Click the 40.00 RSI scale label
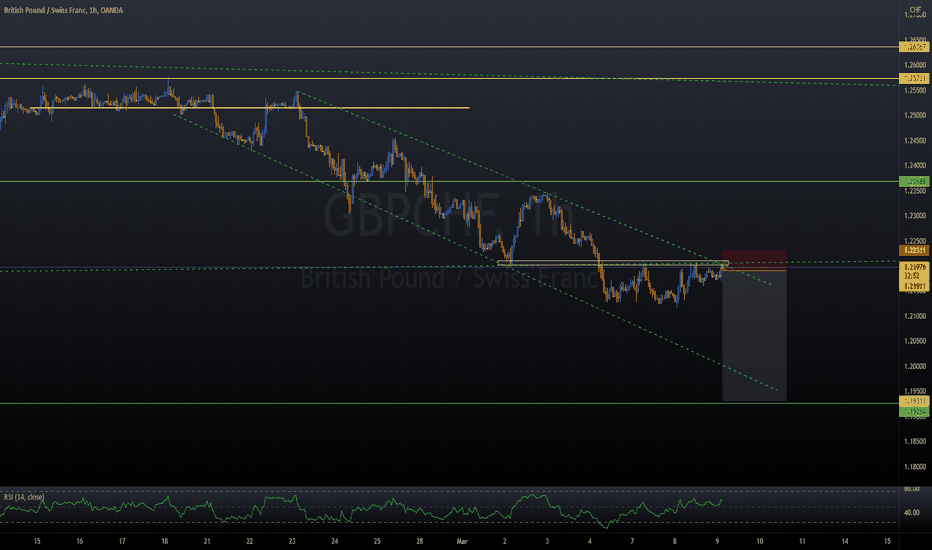This screenshot has height=550, width=932. 911,513
